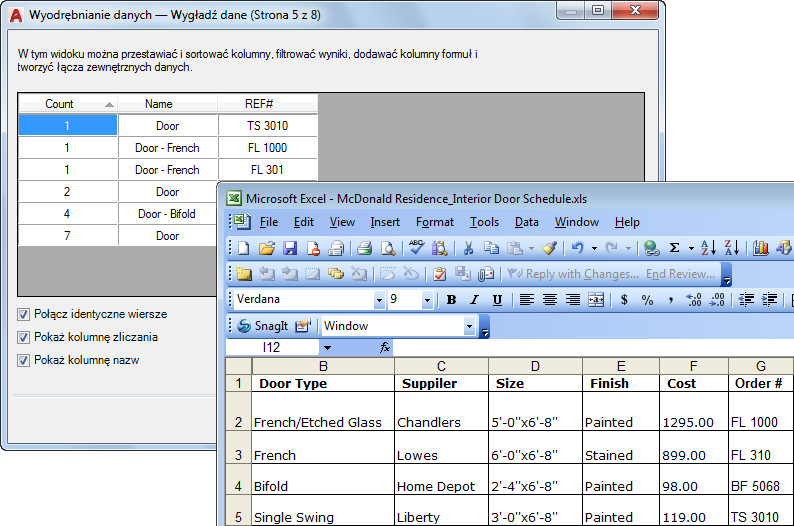
Task: Click Name column header in data table
Action: (x=168, y=104)
